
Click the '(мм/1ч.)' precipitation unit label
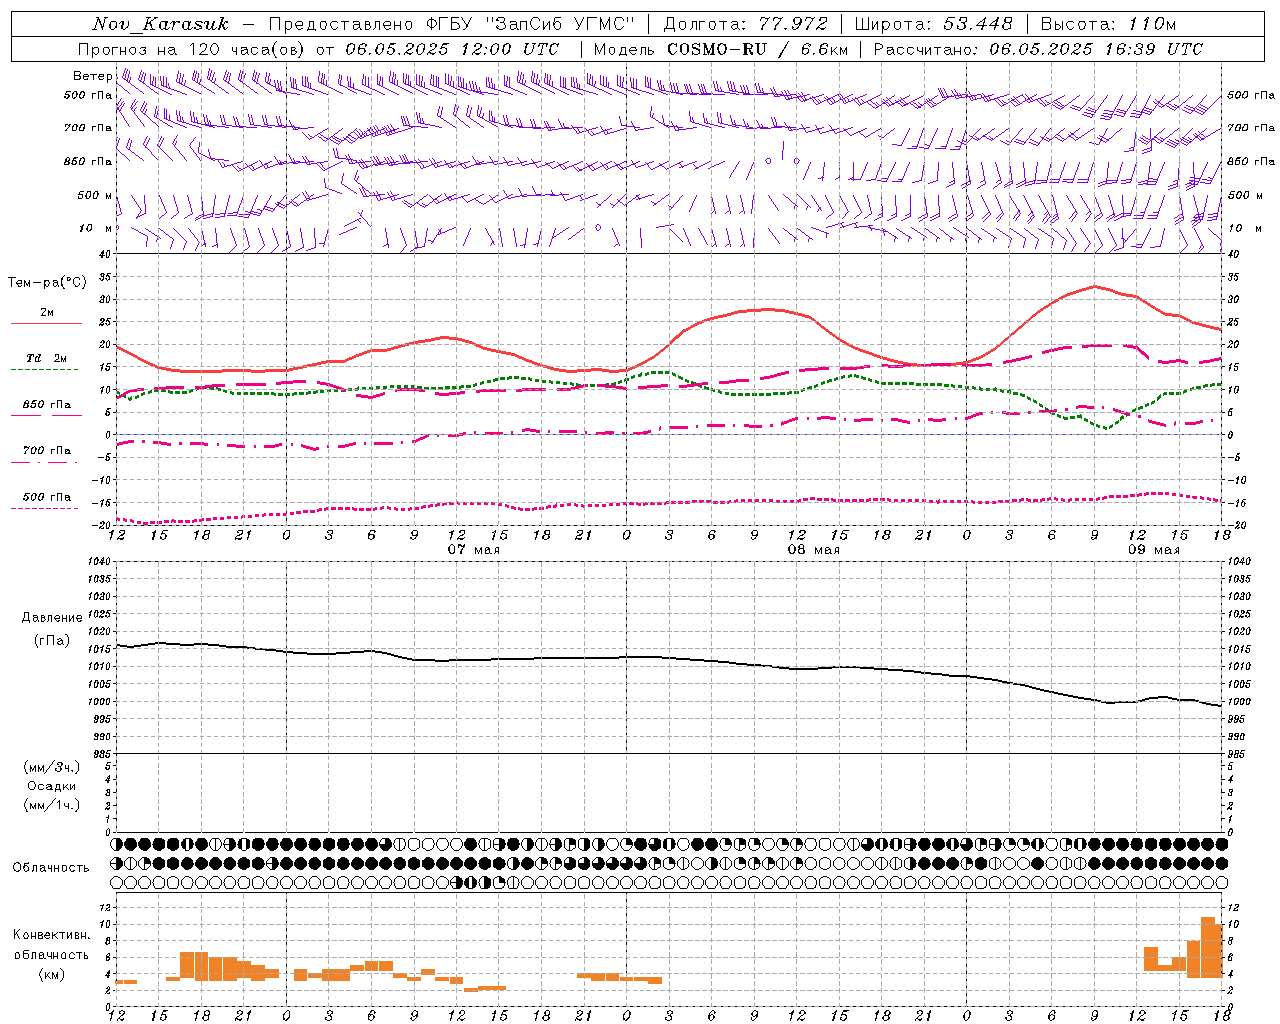(52, 805)
